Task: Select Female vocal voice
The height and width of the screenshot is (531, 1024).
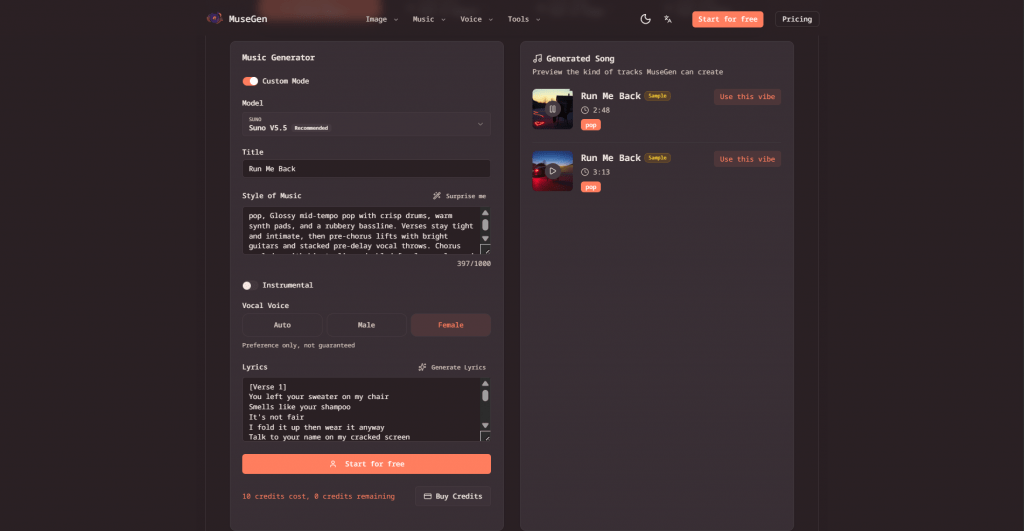Action: click(451, 325)
